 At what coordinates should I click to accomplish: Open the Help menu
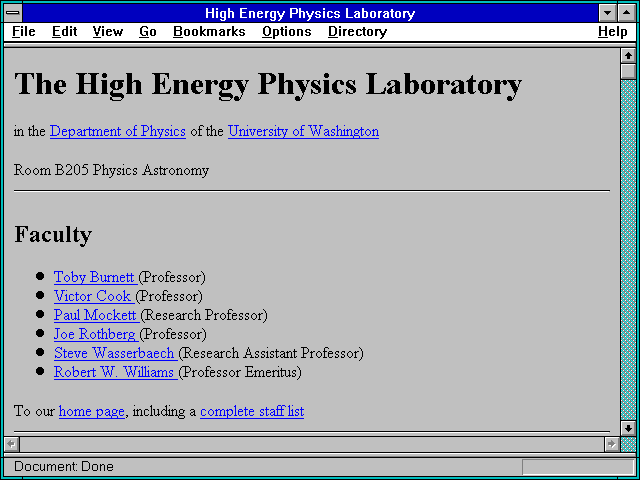click(613, 32)
